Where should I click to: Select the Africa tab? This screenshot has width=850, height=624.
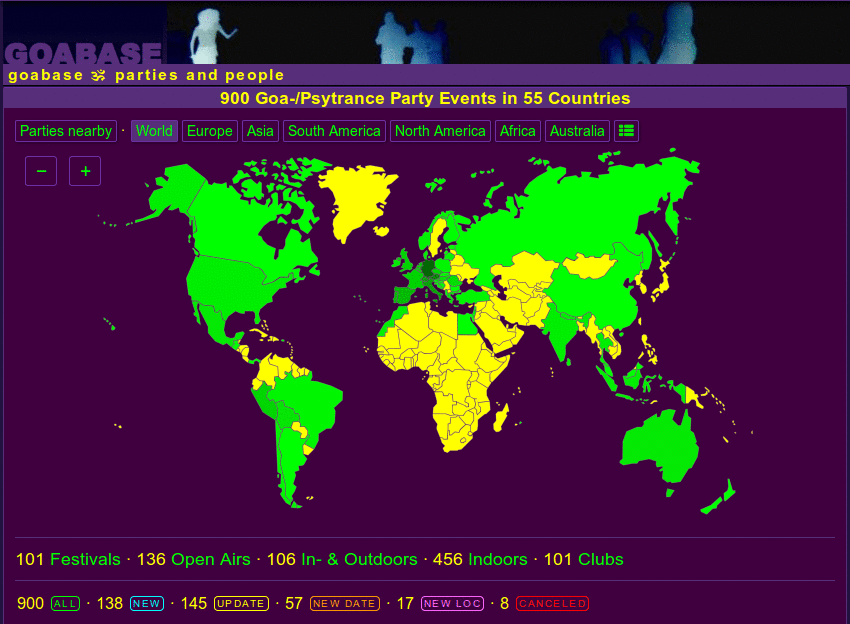[518, 131]
